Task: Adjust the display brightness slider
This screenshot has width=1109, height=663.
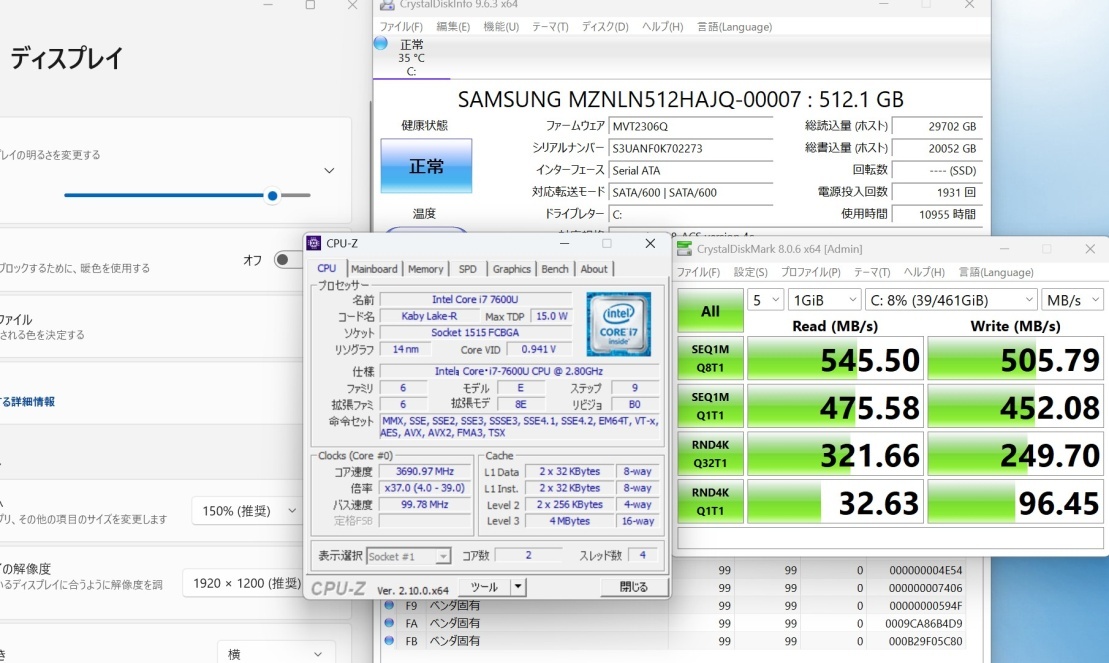Action: (187, 195)
